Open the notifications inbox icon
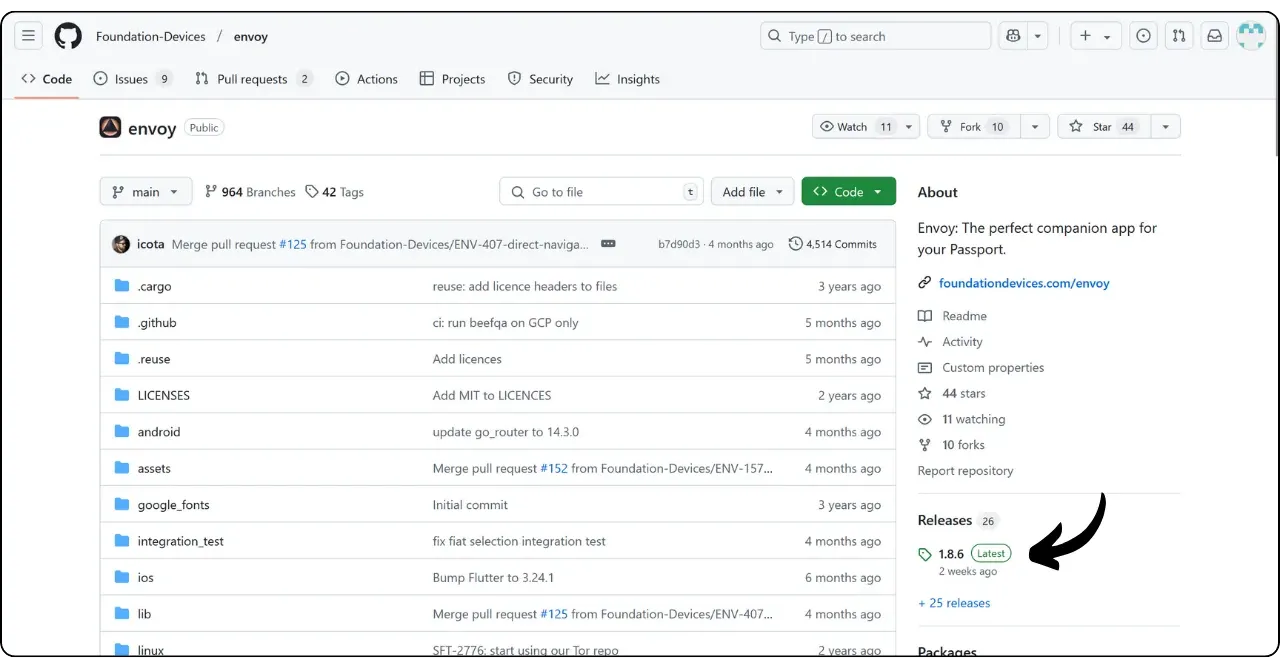This screenshot has height=668, width=1280. (1214, 36)
